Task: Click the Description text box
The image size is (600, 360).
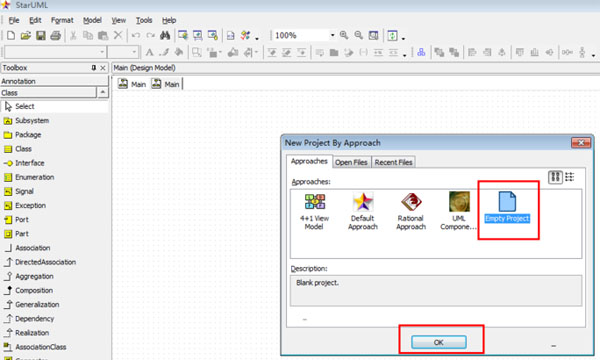Action: [436, 290]
